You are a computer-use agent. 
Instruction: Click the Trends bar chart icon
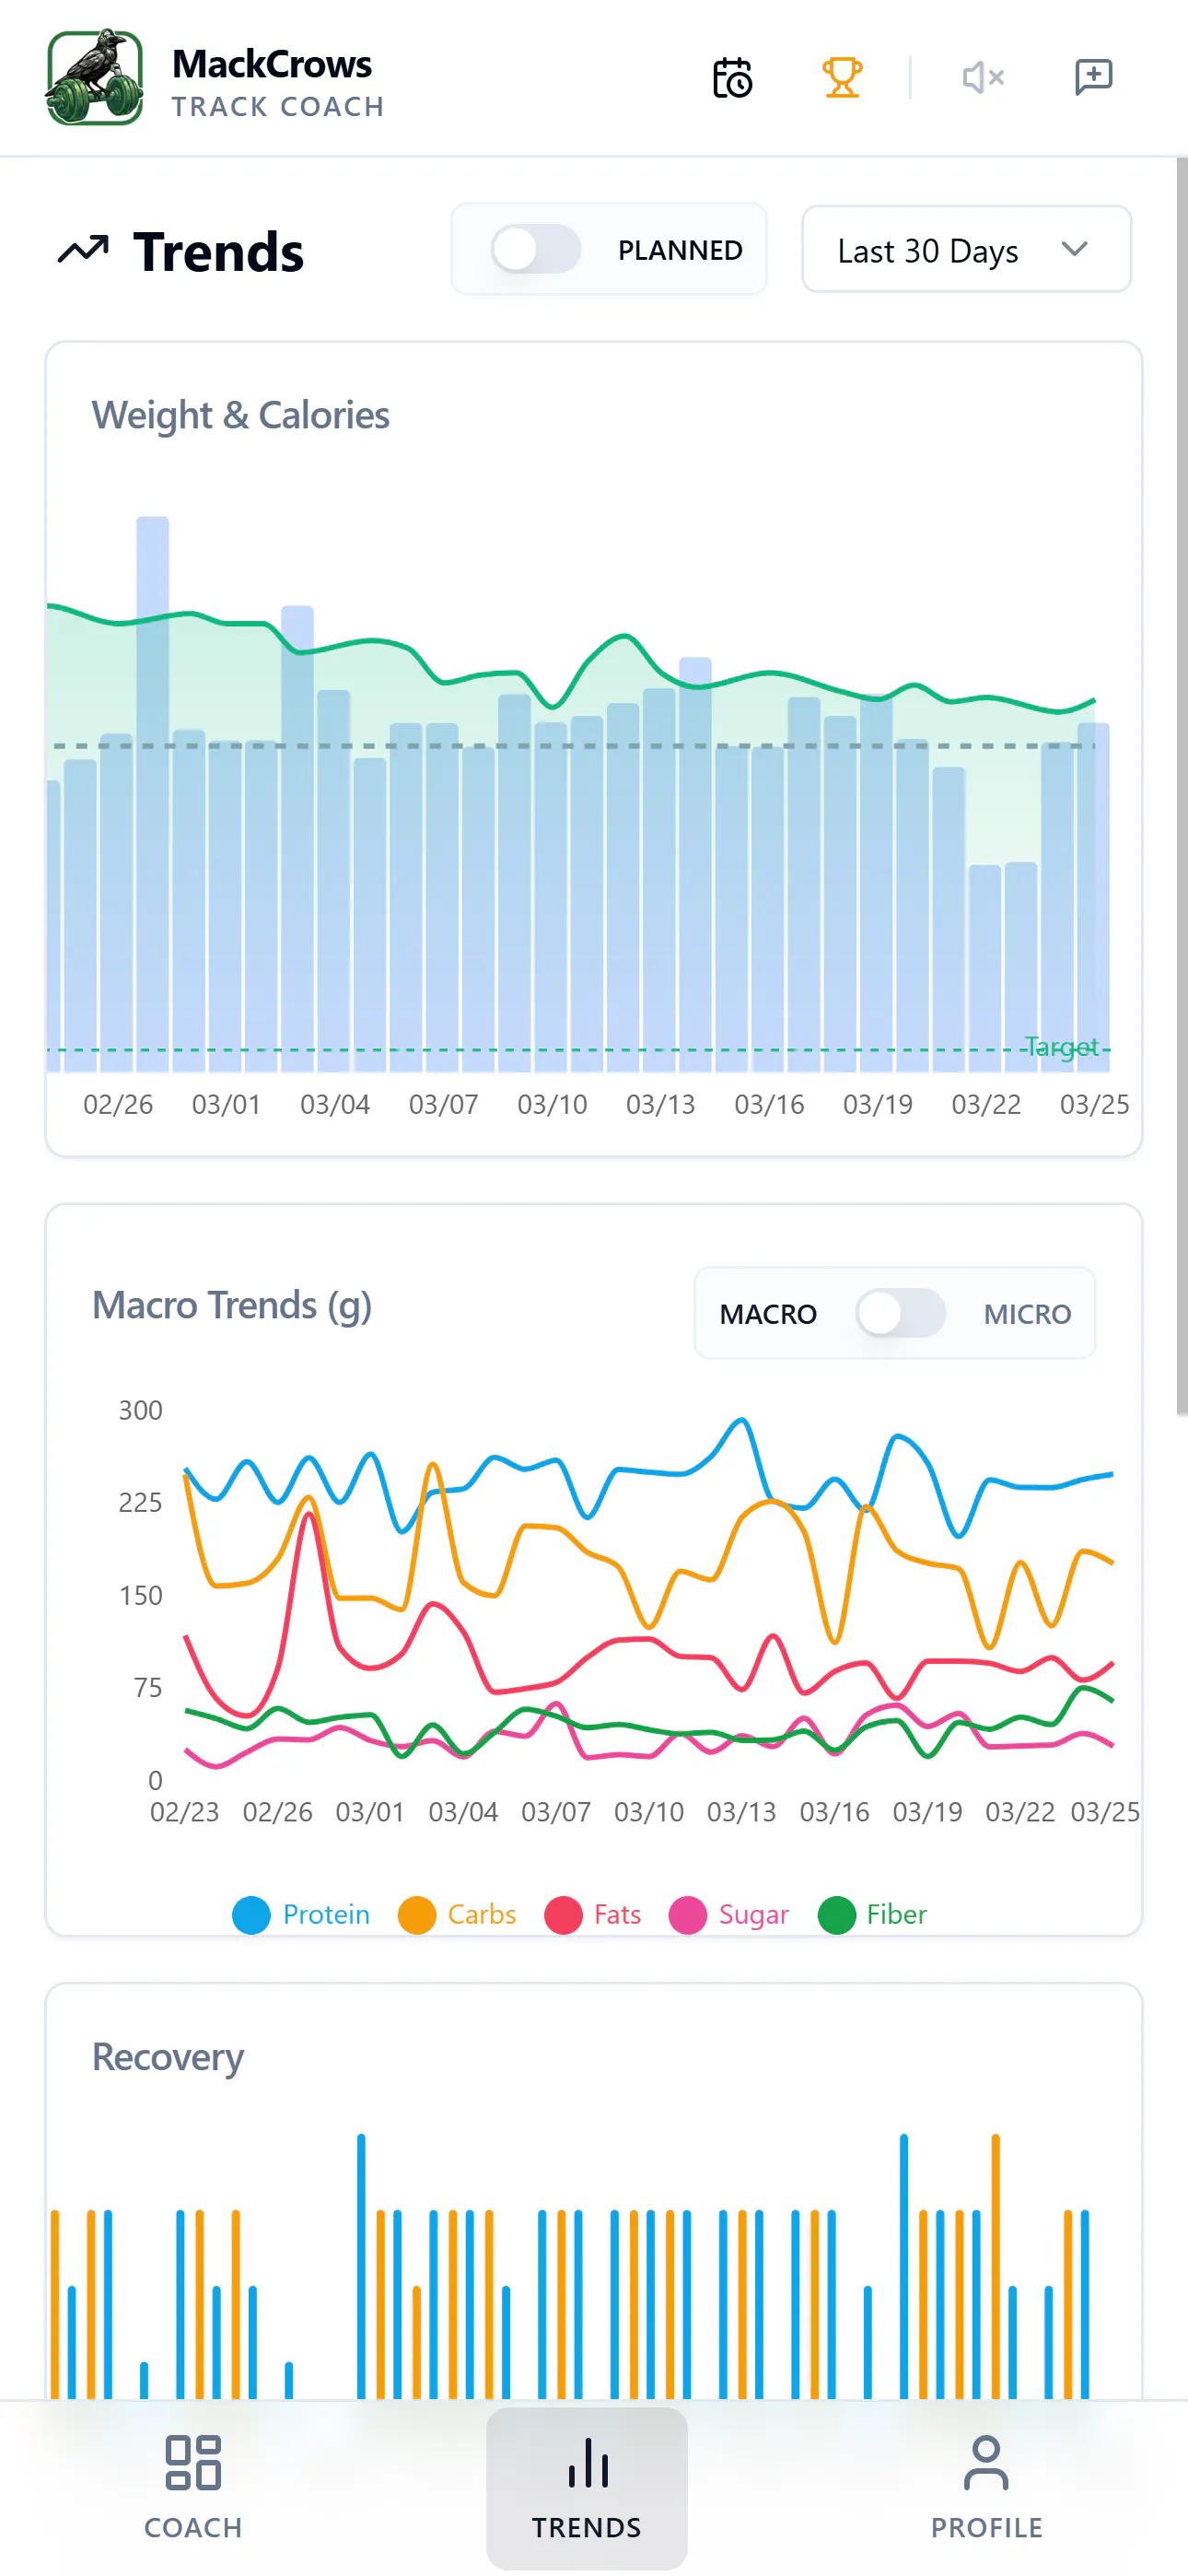[x=587, y=2462]
